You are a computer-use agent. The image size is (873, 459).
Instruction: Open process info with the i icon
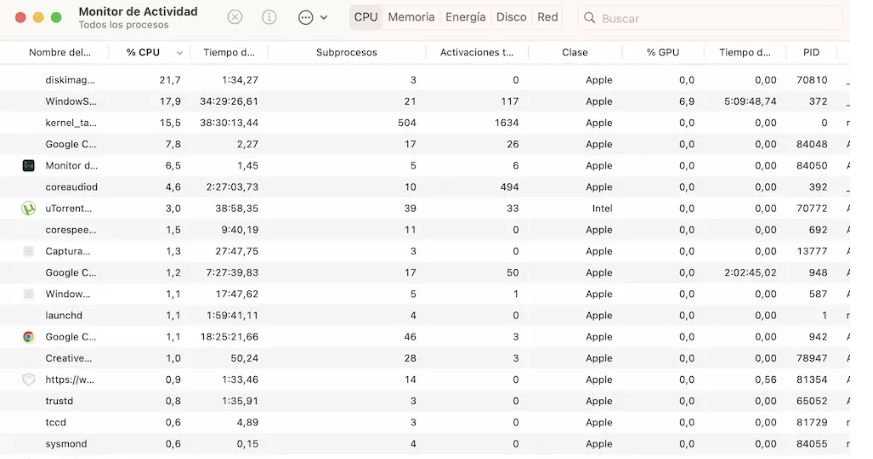(x=269, y=17)
